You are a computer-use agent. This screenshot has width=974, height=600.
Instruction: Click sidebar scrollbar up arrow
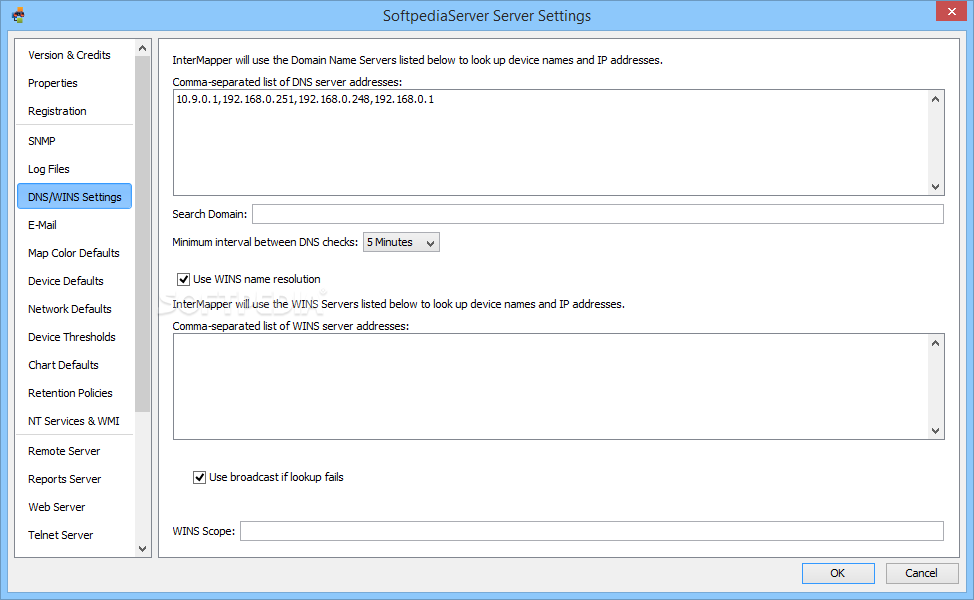coord(142,48)
